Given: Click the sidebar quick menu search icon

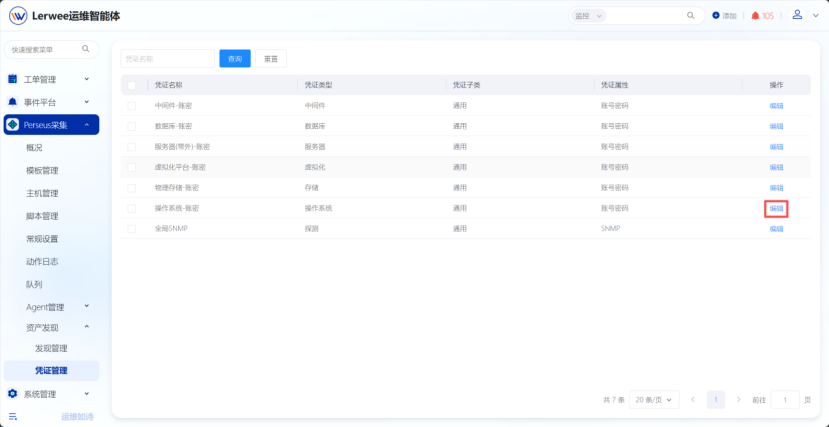Looking at the screenshot, I should [86, 49].
